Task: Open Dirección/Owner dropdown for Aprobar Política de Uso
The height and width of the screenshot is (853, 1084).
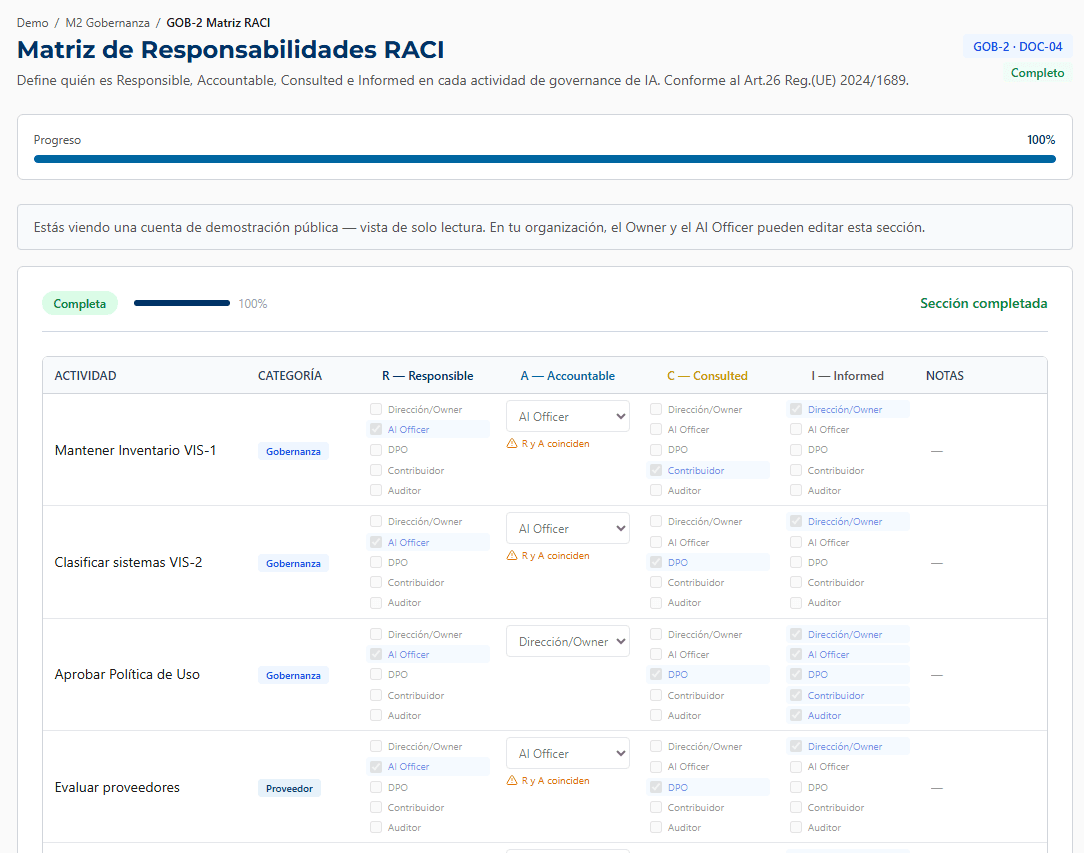Action: (568, 641)
